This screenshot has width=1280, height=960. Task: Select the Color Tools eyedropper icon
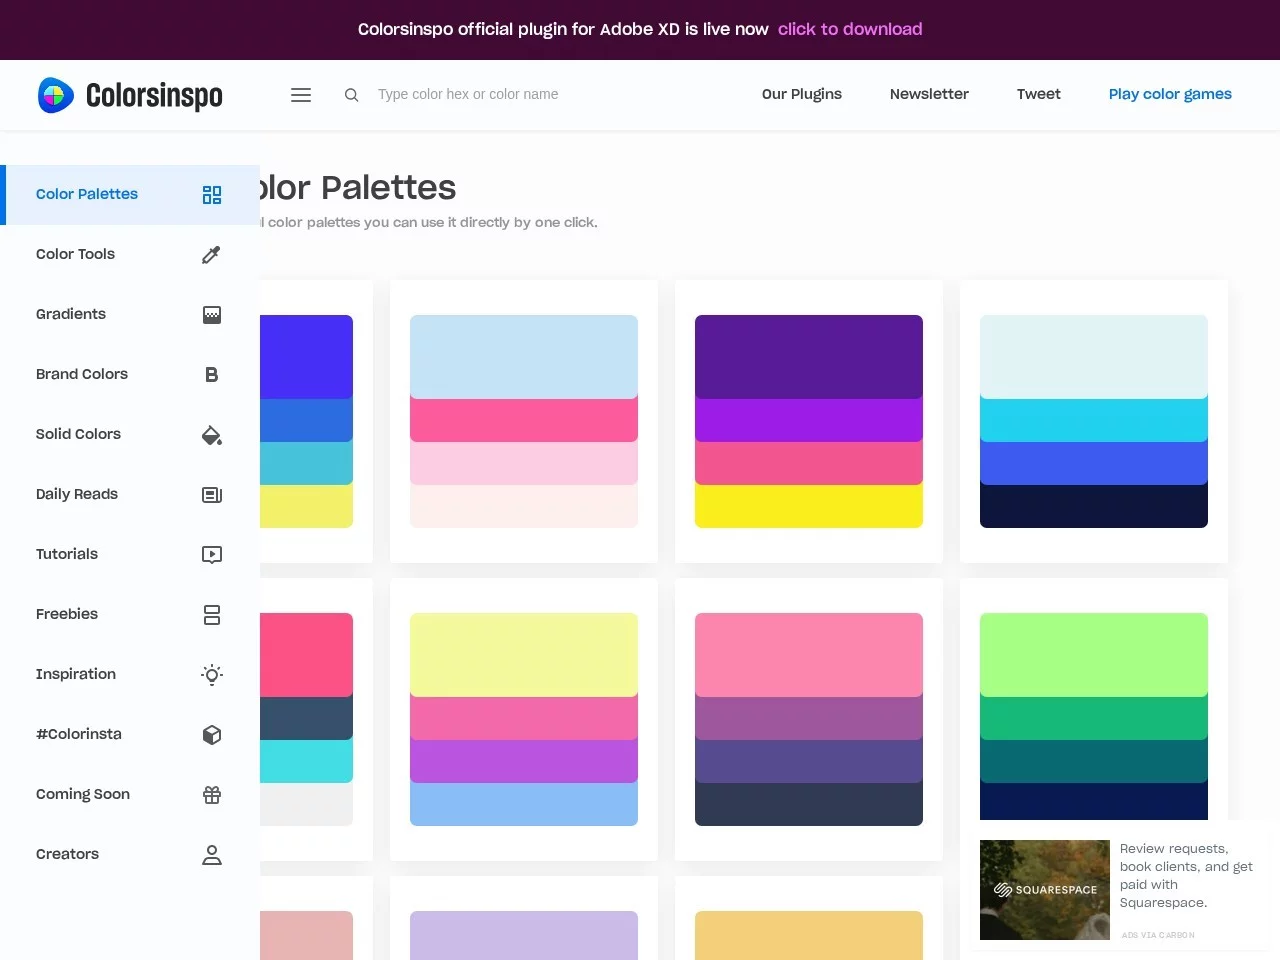[x=211, y=254]
